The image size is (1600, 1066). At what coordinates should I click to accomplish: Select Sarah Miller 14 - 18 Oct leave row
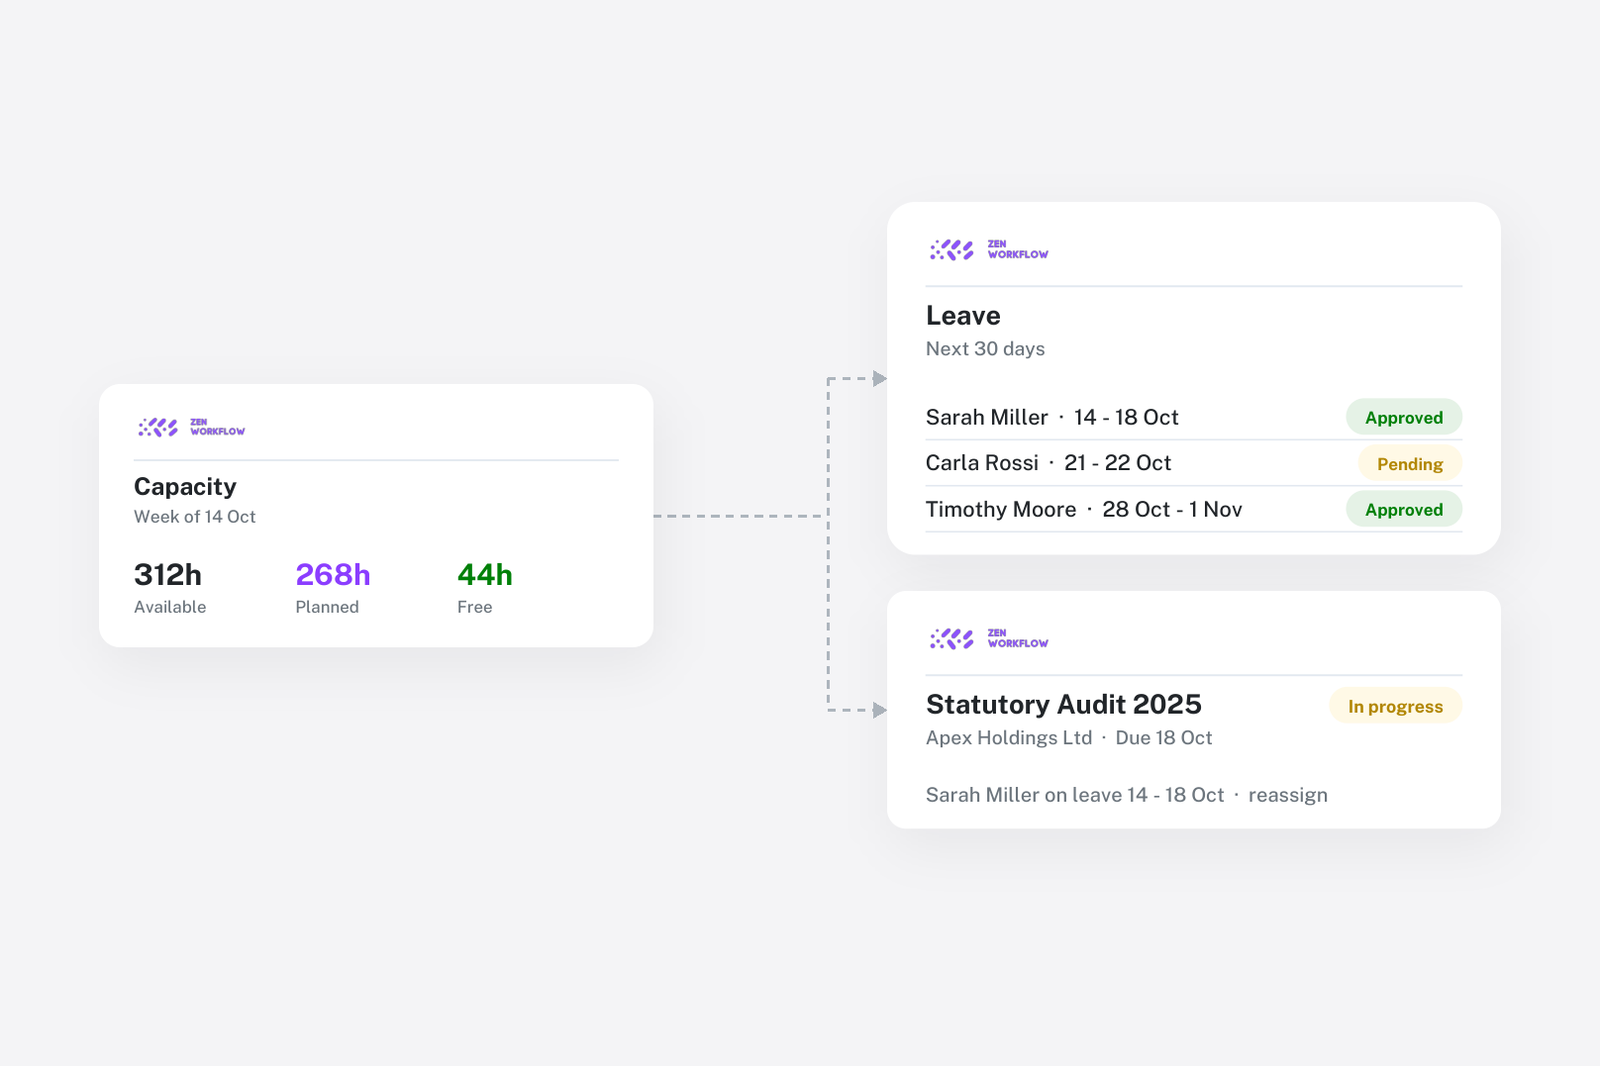tap(1194, 417)
